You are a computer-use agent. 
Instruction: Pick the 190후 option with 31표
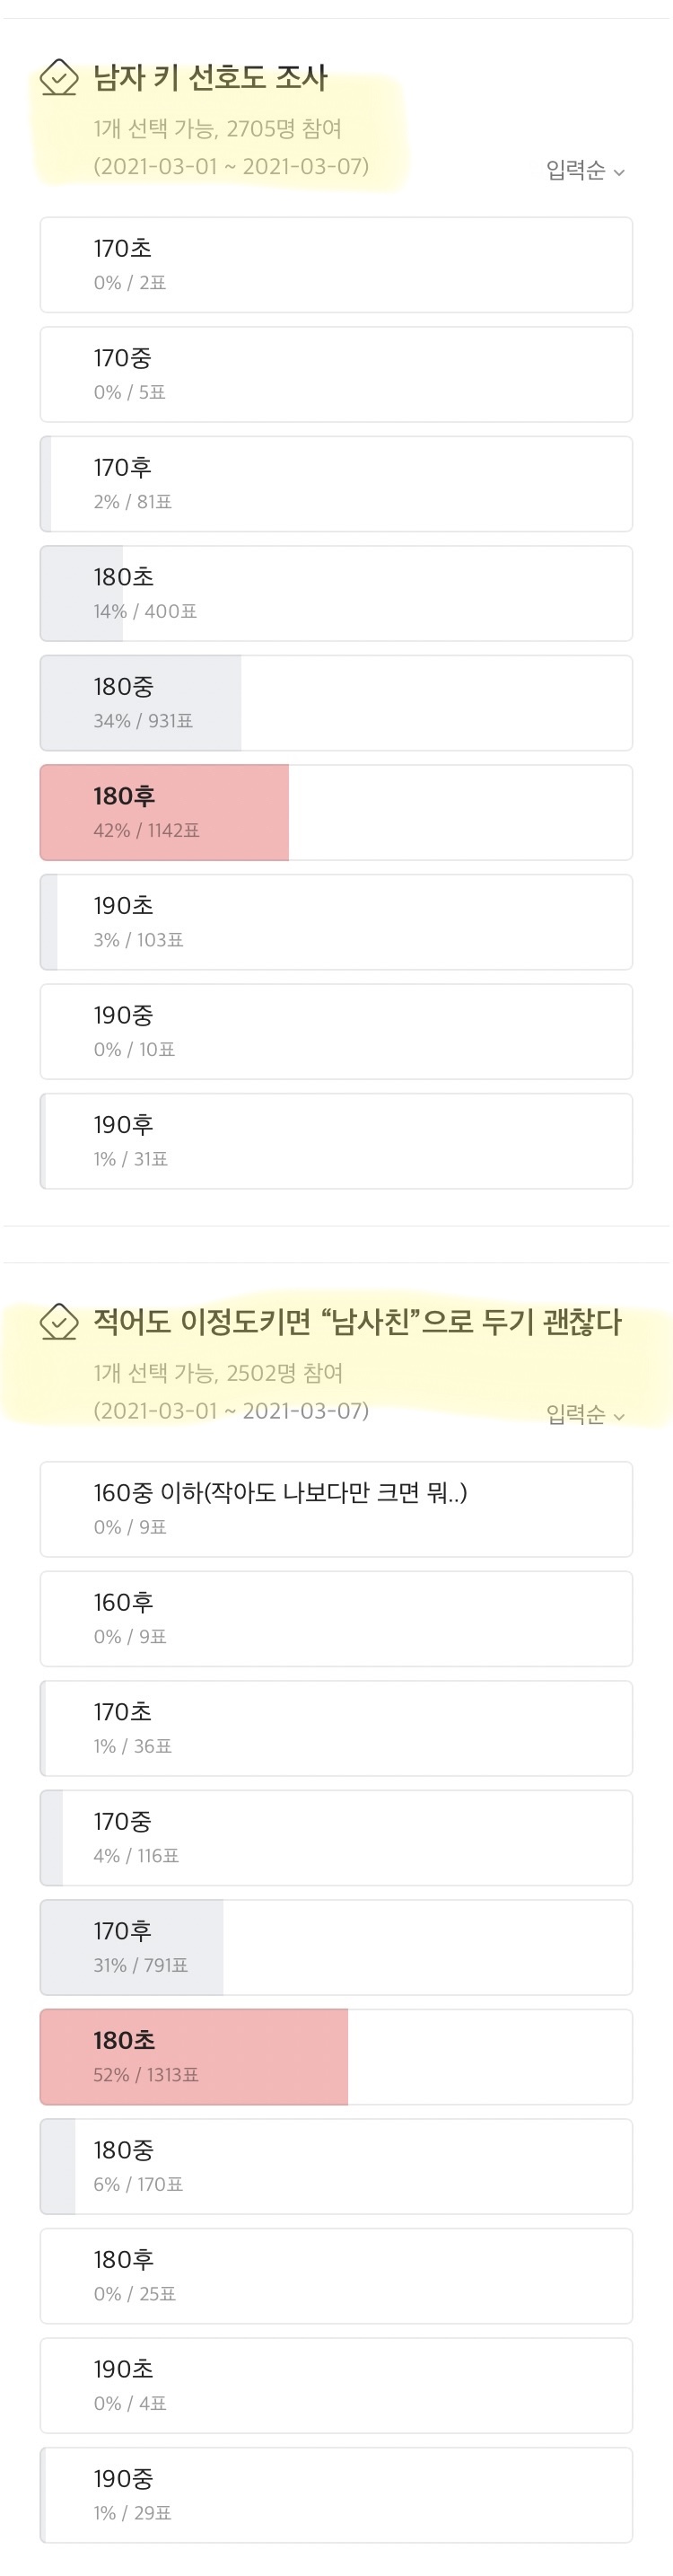pyautogui.click(x=336, y=1141)
